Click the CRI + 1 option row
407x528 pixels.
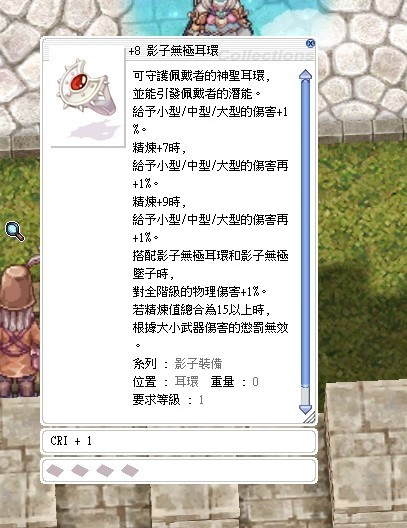click(179, 441)
